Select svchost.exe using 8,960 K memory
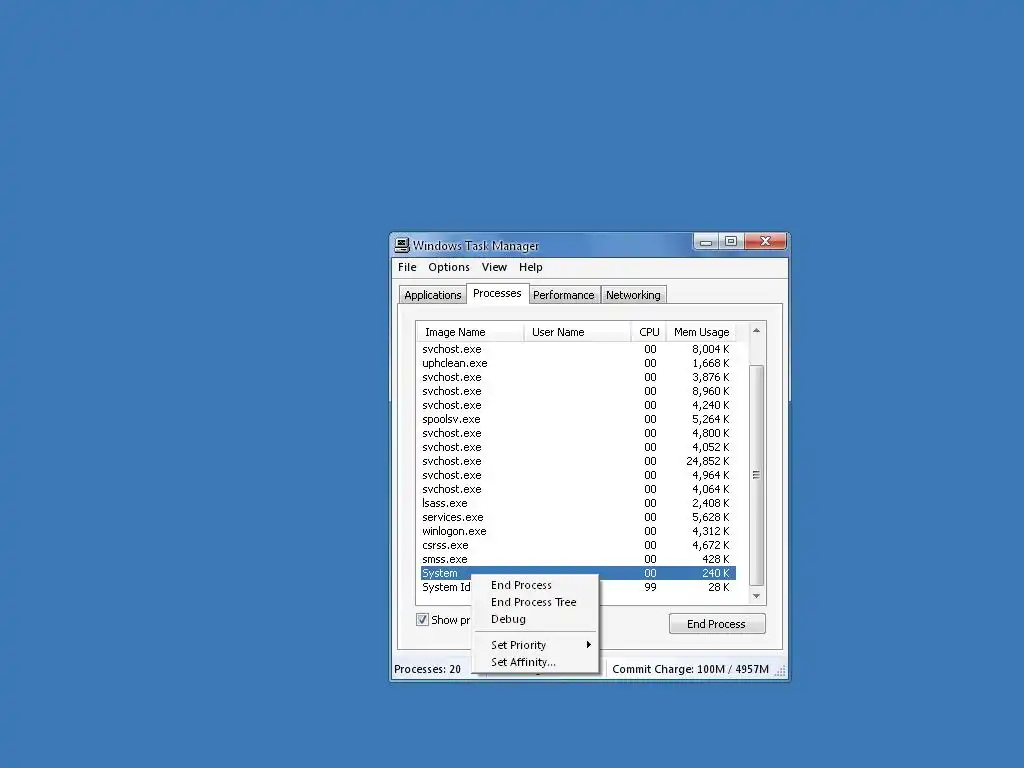The width and height of the screenshot is (1024, 768). [577, 391]
